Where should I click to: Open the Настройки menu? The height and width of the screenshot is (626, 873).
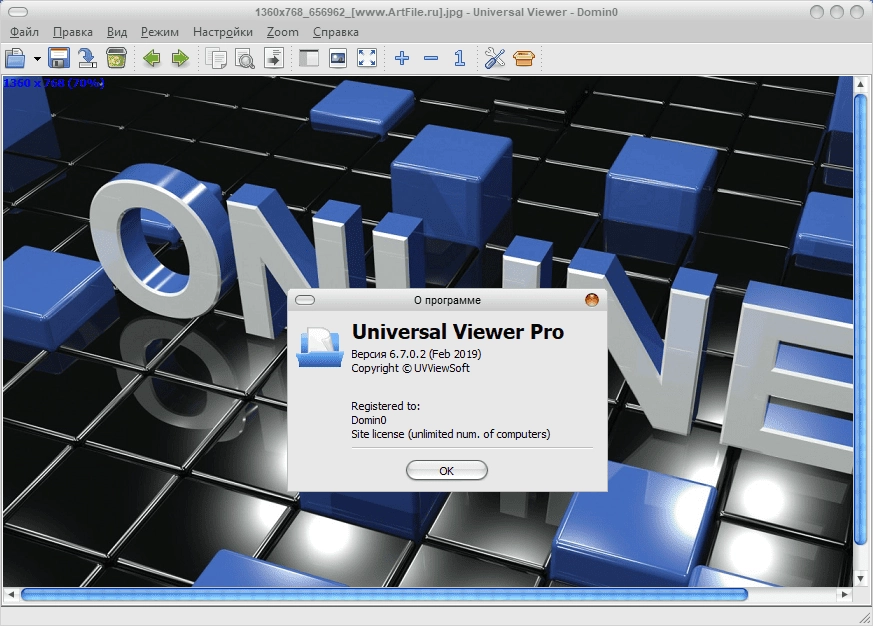pos(223,32)
